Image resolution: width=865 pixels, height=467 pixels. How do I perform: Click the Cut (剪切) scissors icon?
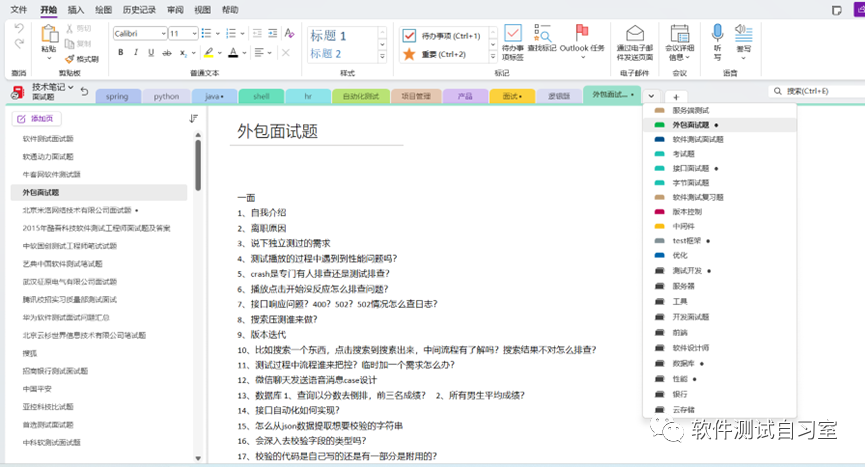[70, 29]
